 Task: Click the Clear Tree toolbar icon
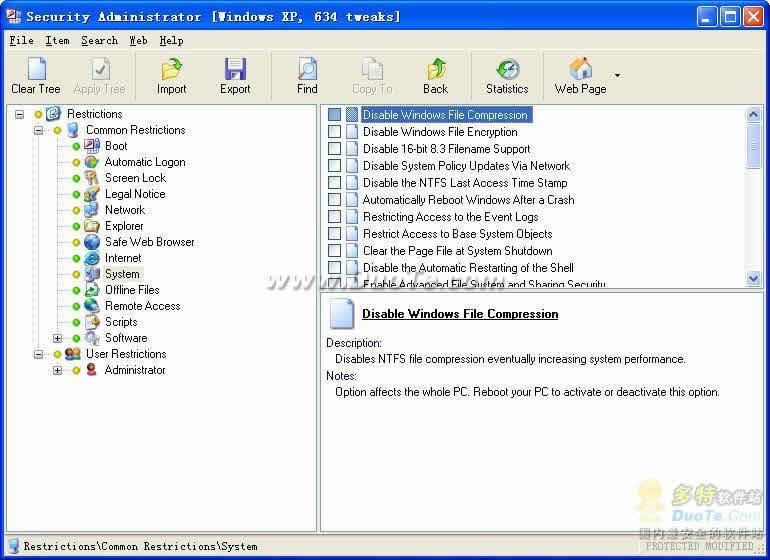[36, 69]
